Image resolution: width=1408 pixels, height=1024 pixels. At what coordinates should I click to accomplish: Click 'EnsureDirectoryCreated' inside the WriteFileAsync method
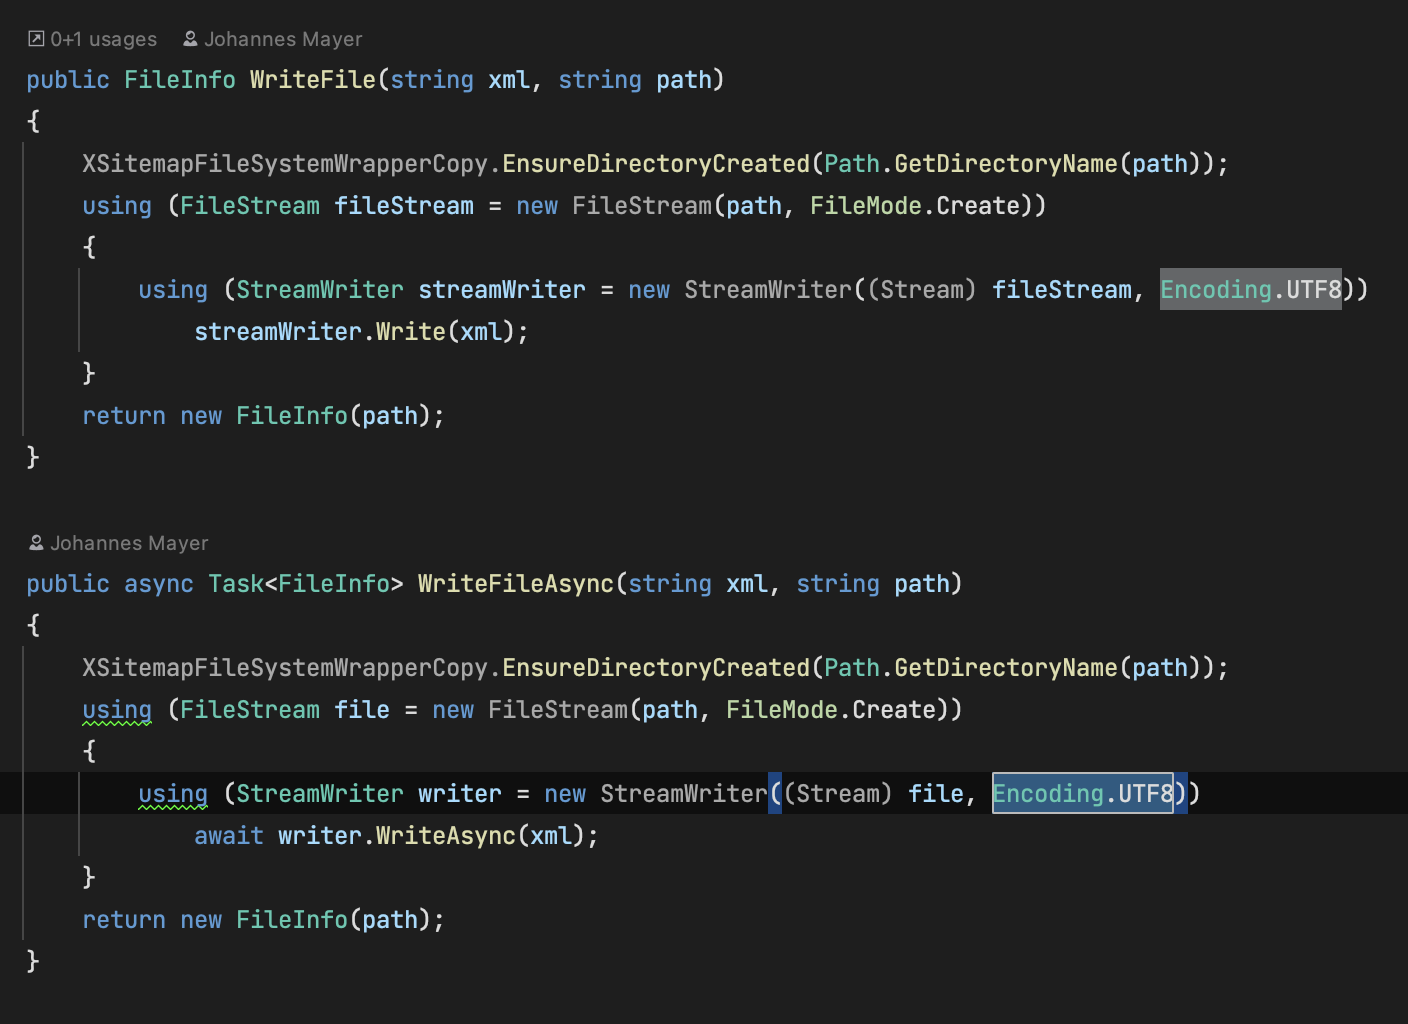(x=656, y=668)
